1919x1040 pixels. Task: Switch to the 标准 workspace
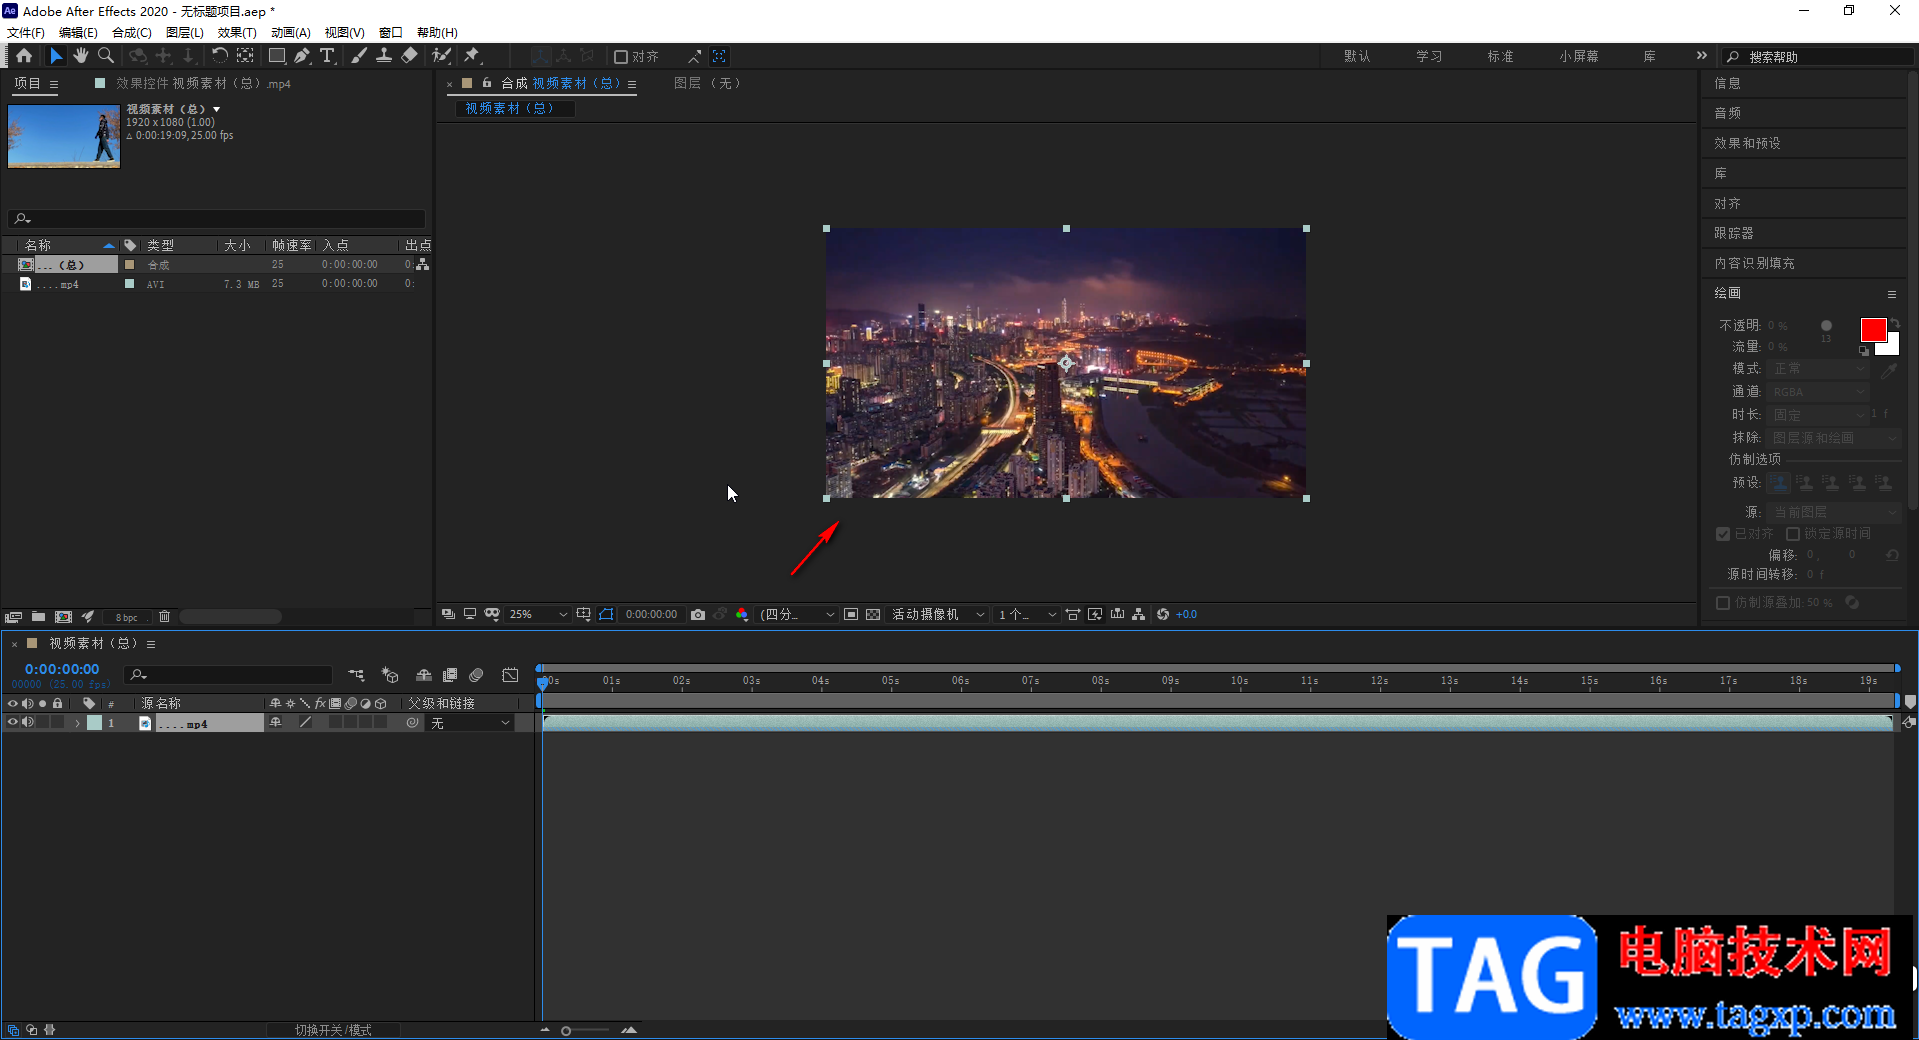[1500, 56]
